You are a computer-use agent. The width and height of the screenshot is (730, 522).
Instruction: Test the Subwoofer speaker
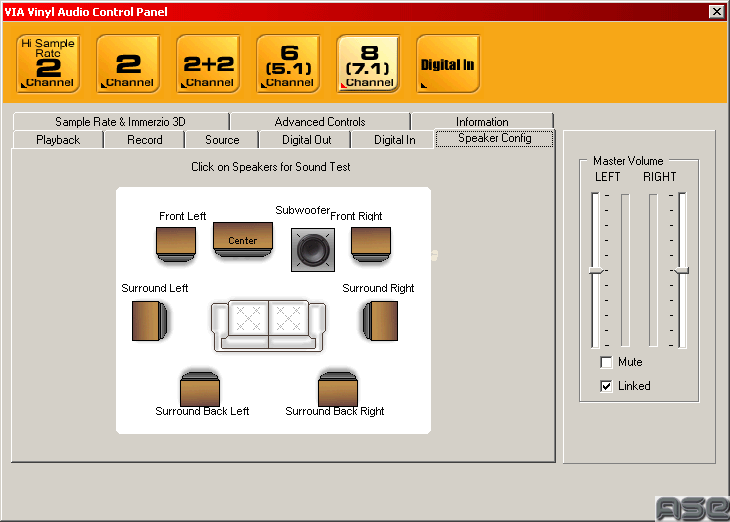tap(313, 250)
